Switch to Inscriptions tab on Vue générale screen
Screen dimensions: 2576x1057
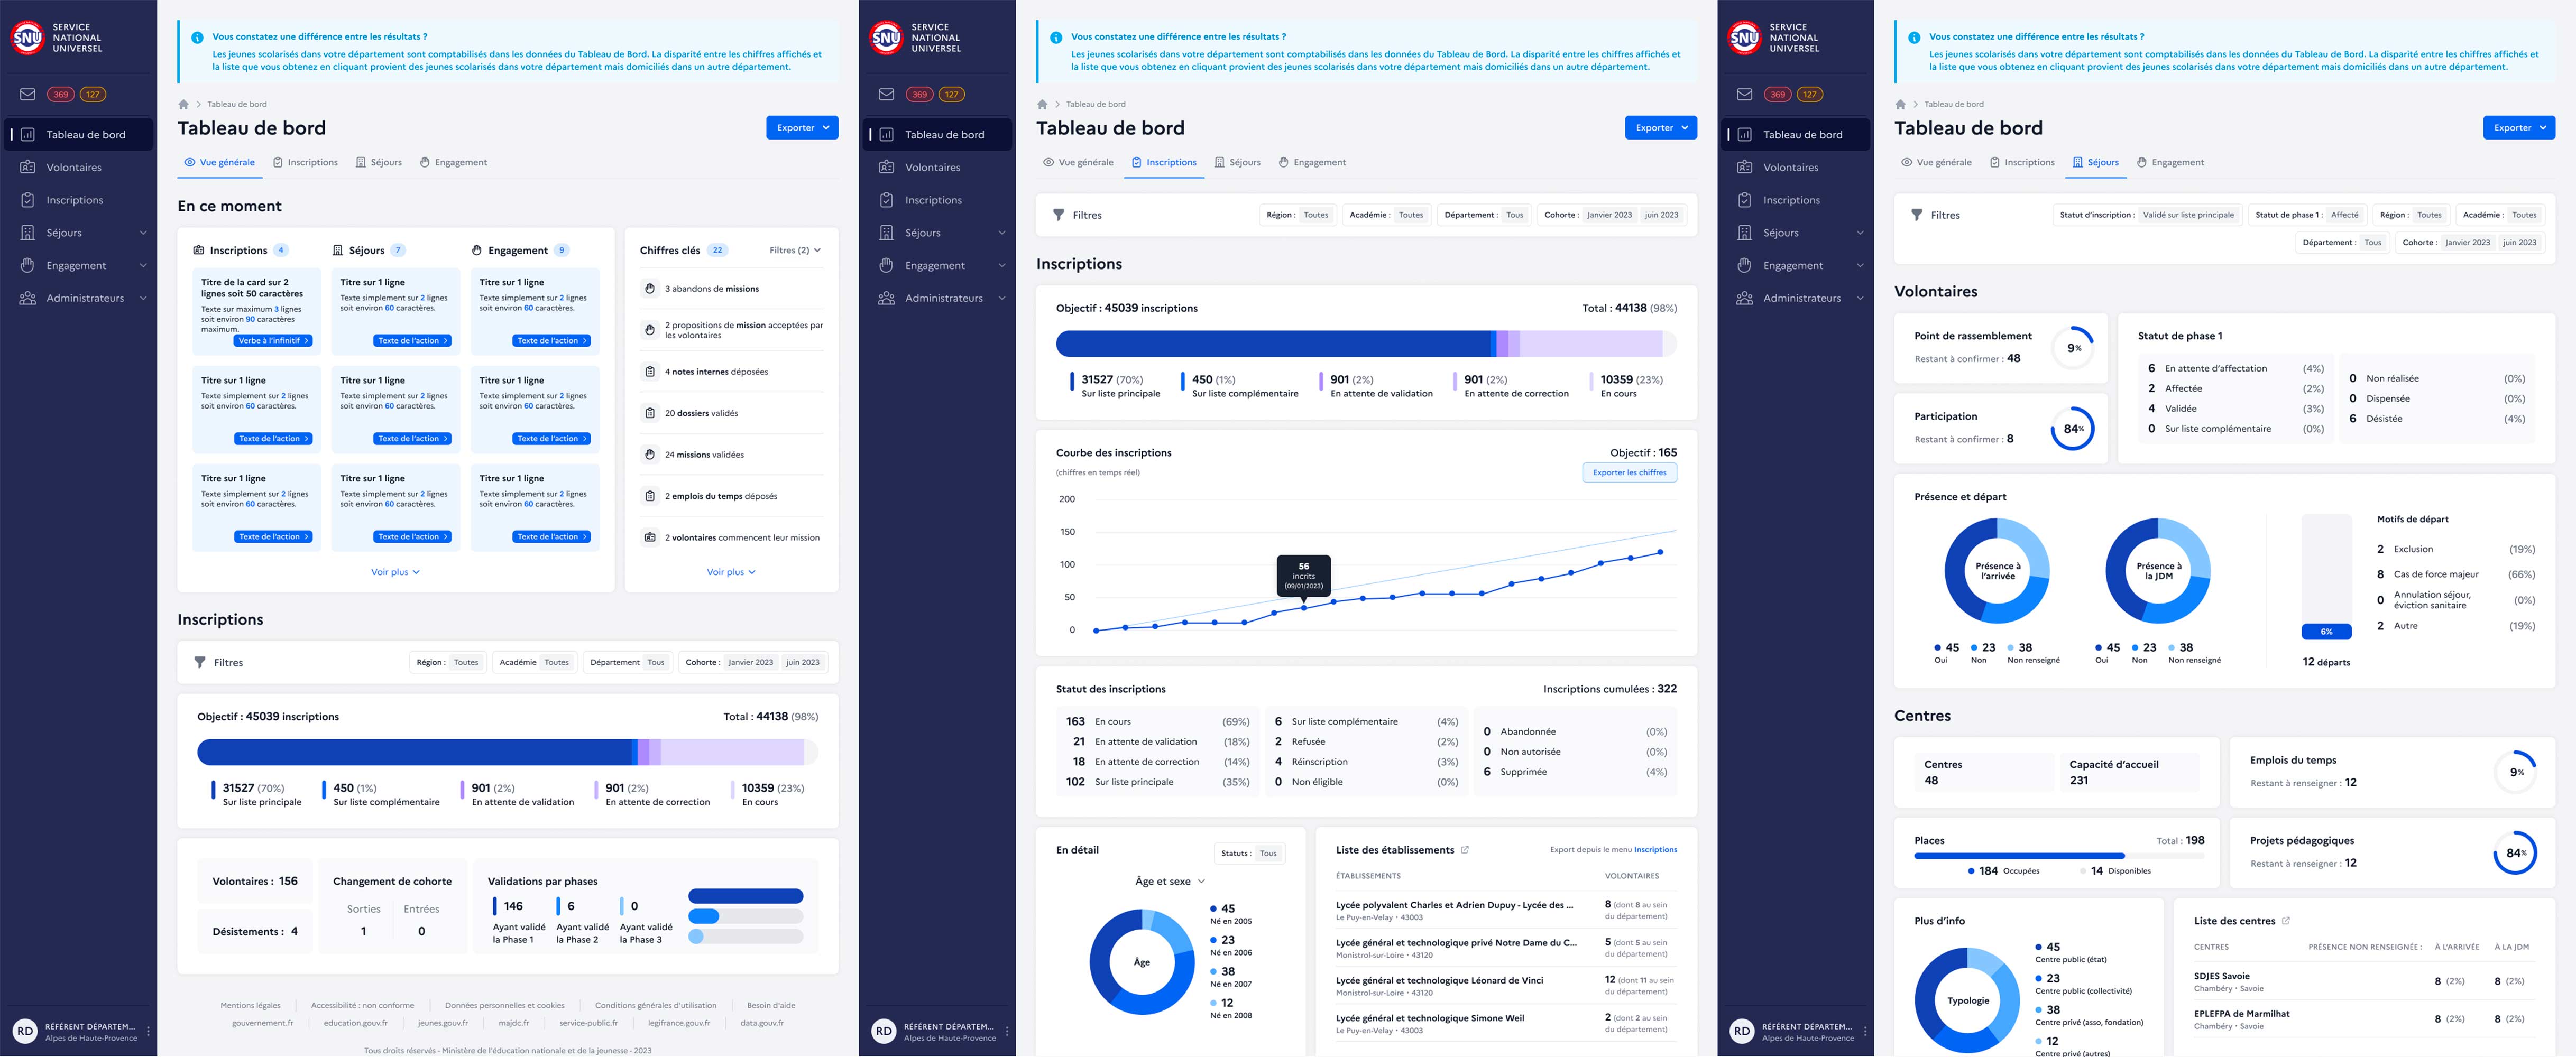click(305, 162)
